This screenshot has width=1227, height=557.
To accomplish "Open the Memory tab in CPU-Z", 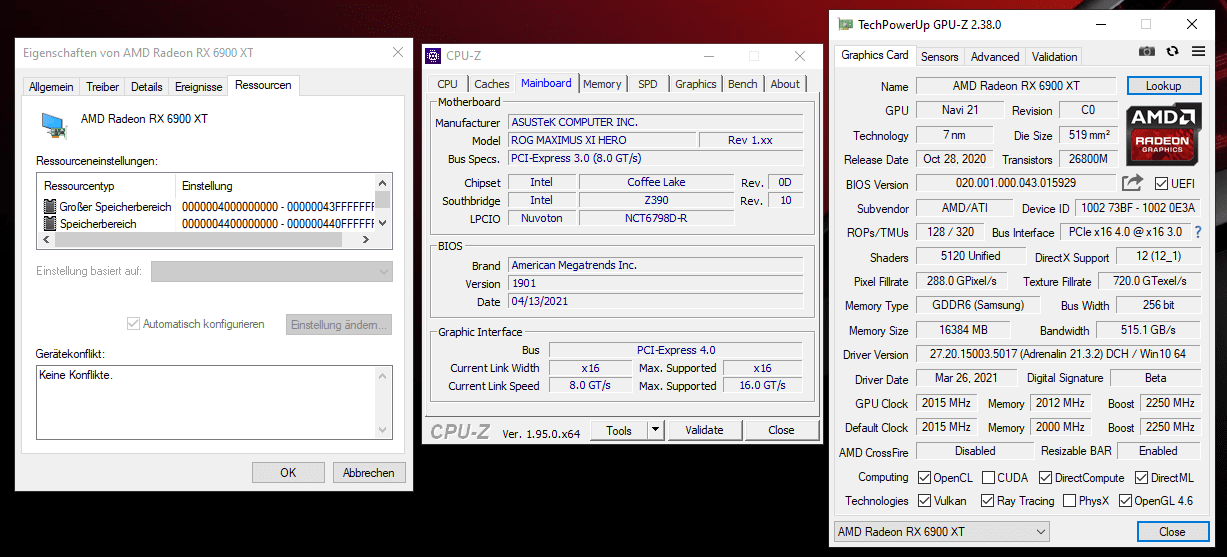I will click(x=602, y=84).
